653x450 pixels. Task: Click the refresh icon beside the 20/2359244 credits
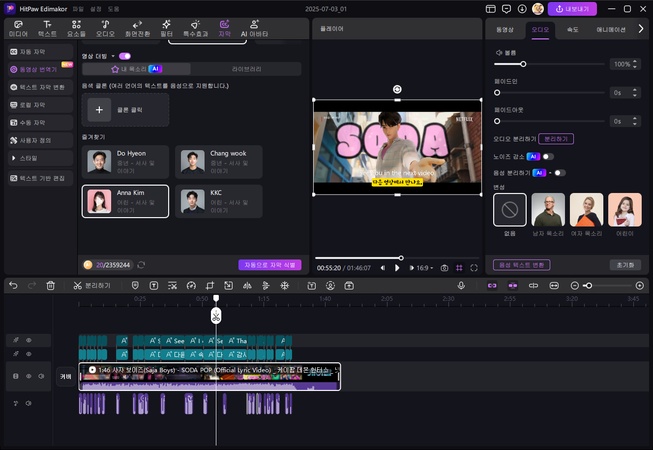pyautogui.click(x=141, y=265)
